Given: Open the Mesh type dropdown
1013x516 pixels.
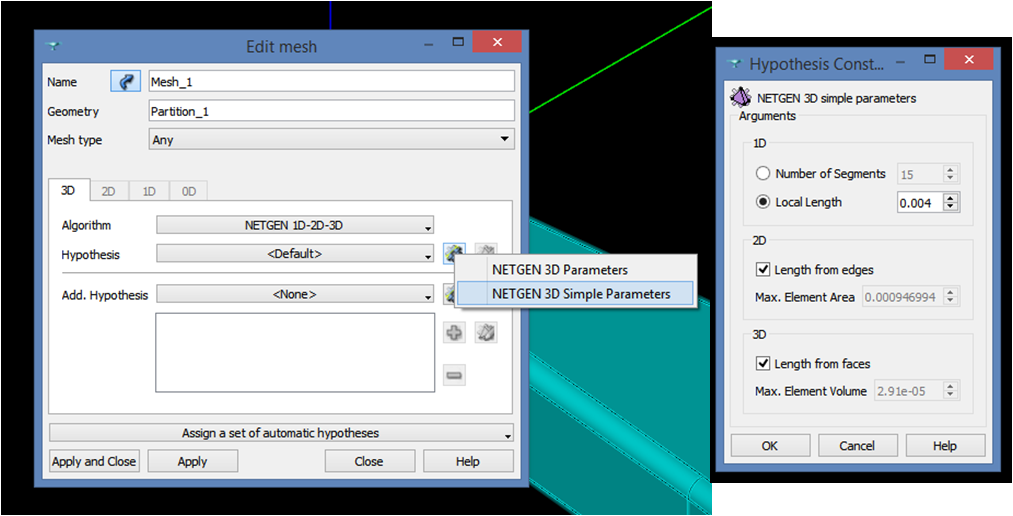Looking at the screenshot, I should (x=331, y=139).
